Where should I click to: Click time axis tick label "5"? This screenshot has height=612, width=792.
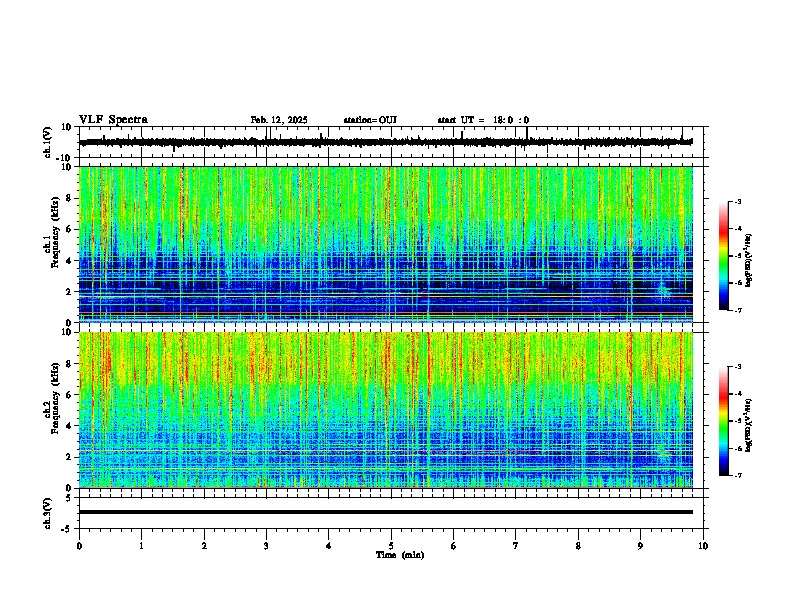pos(391,546)
